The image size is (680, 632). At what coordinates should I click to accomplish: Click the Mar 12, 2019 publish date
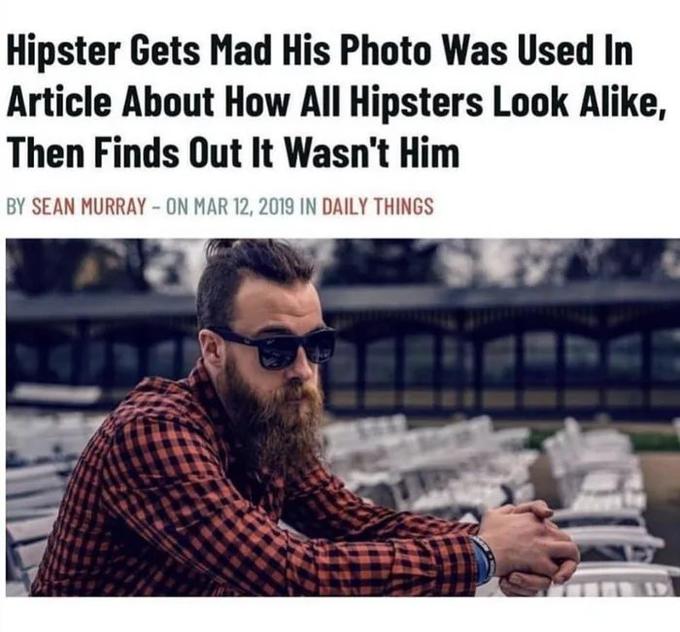click(x=244, y=206)
